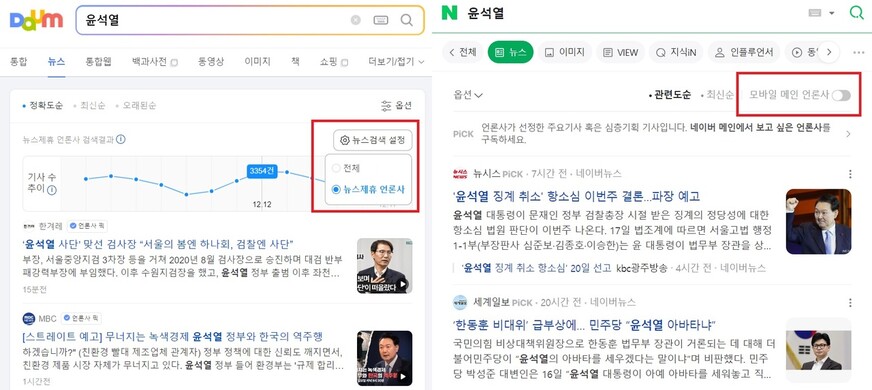Screen dimensions: 872x390
Task: Clear the Daum search box text
Action: coord(355,20)
